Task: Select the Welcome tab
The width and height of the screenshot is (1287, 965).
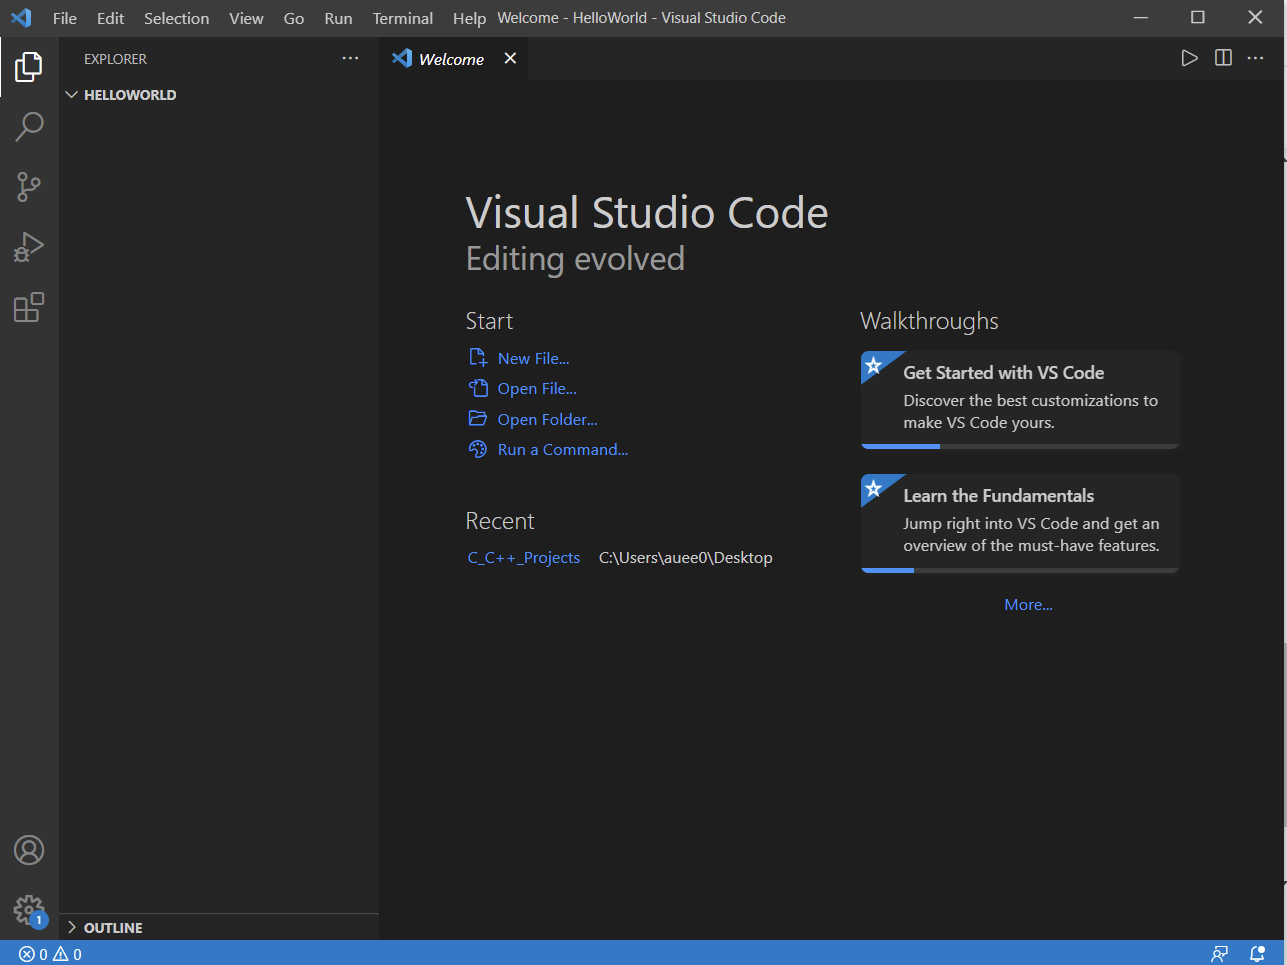Action: click(454, 59)
